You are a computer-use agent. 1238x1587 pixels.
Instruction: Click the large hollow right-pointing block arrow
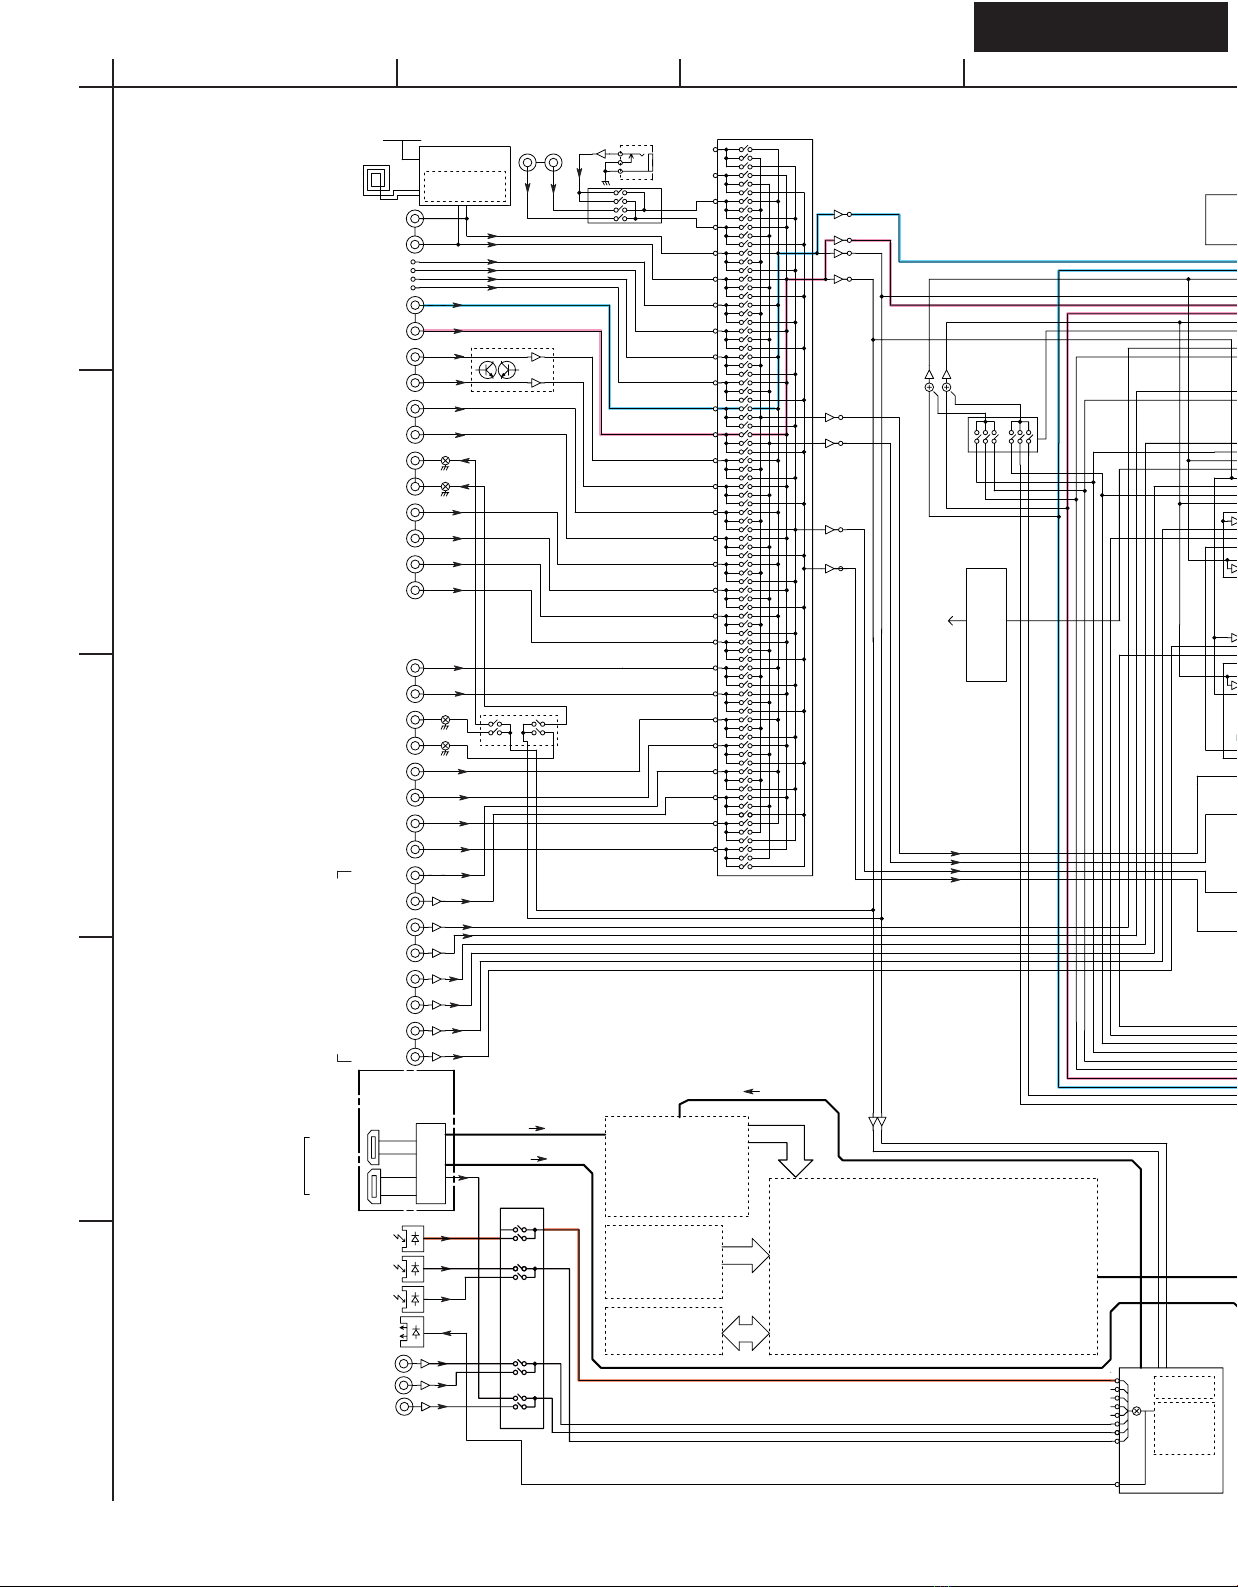746,1255
